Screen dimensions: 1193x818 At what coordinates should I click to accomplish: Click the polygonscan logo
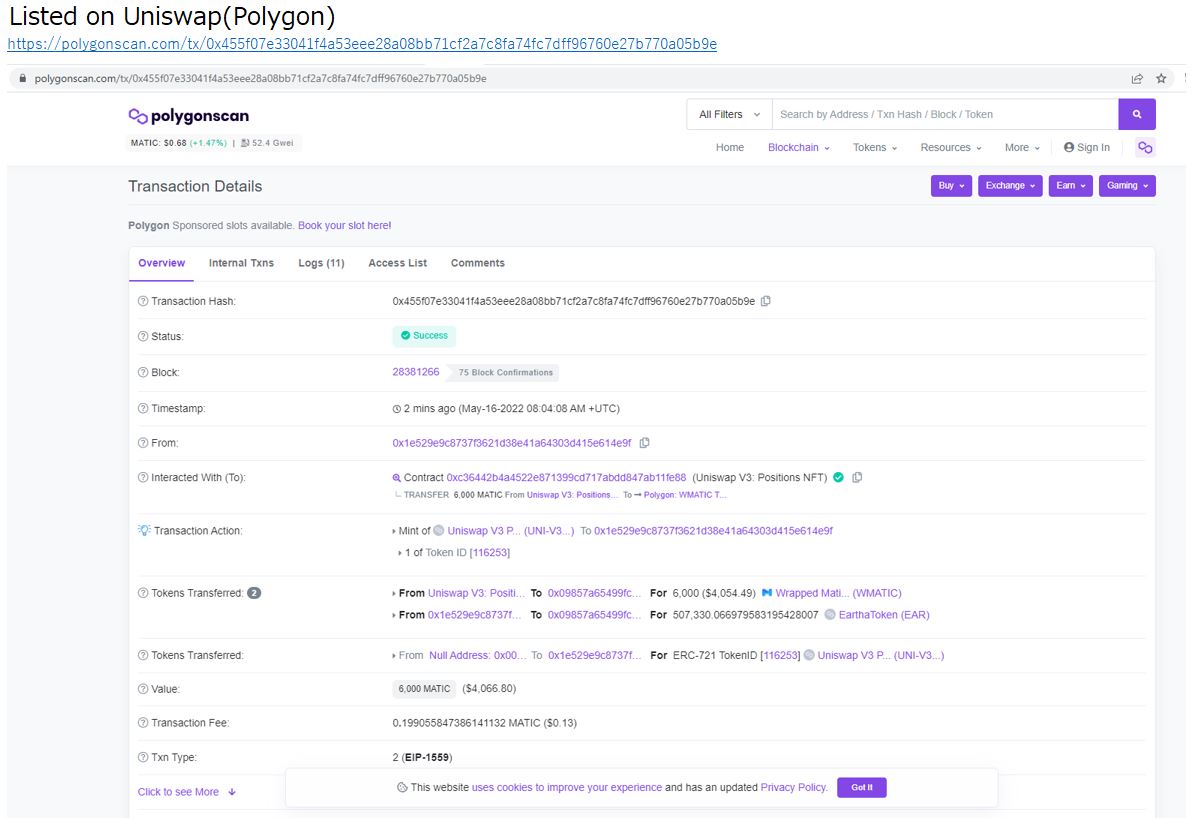[189, 116]
